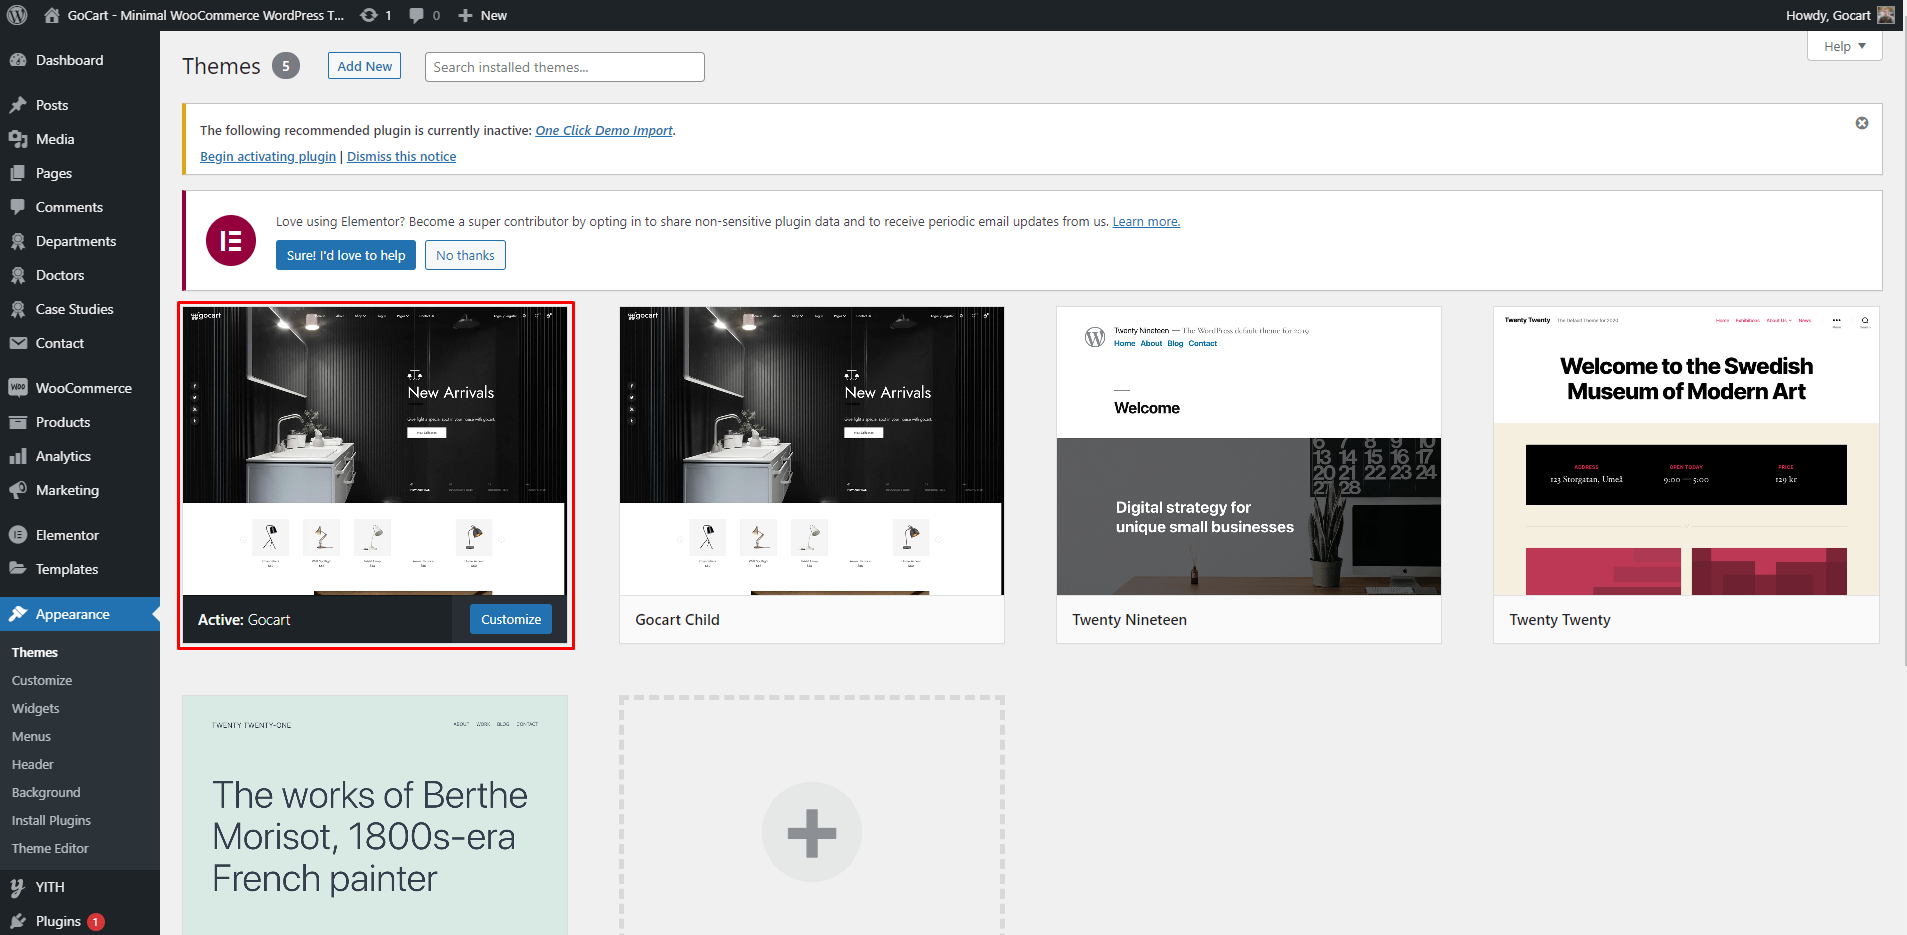Select the Twenty Nineteen theme thumbnail
Image resolution: width=1907 pixels, height=935 pixels.
click(1249, 451)
